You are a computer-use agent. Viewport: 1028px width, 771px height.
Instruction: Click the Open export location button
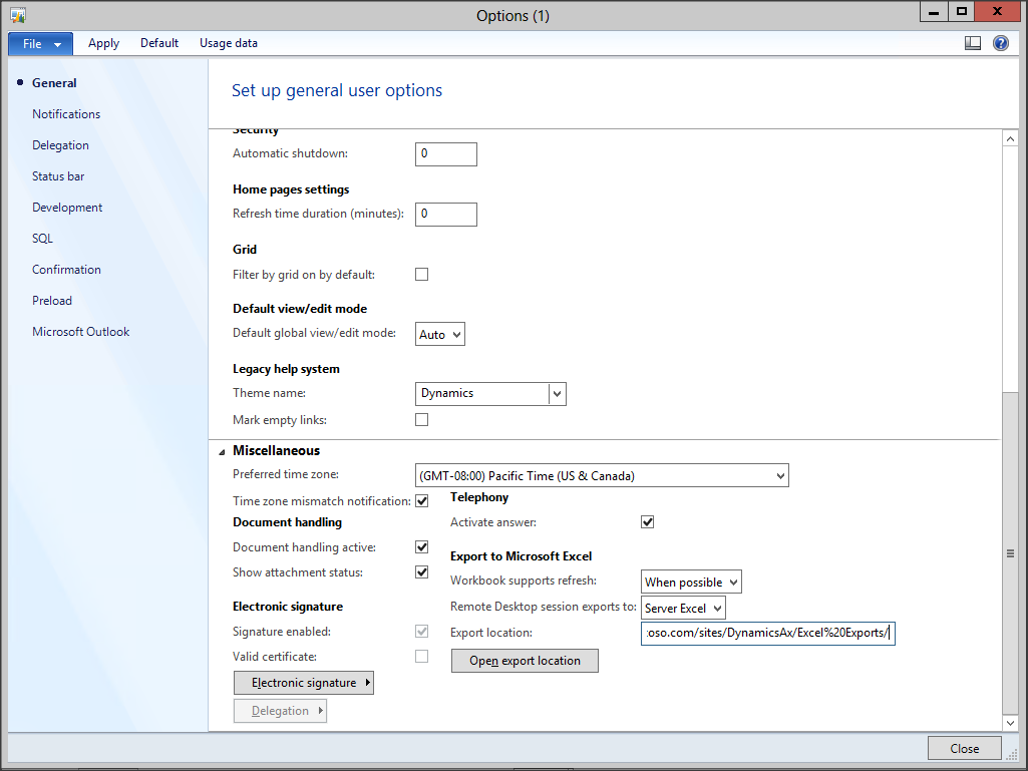tap(525, 661)
